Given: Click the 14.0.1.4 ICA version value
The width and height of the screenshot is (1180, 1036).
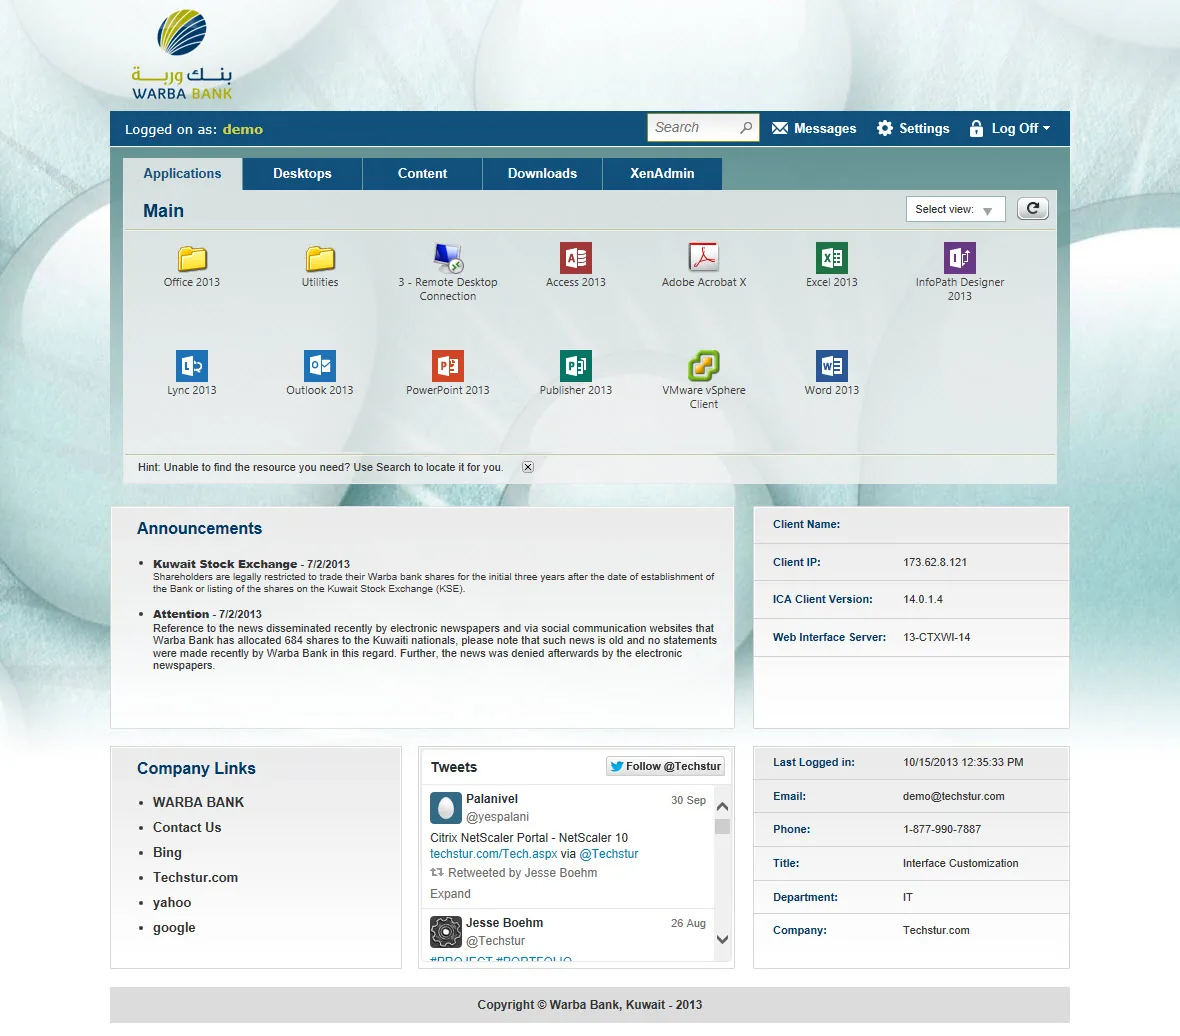Looking at the screenshot, I should [x=923, y=600].
